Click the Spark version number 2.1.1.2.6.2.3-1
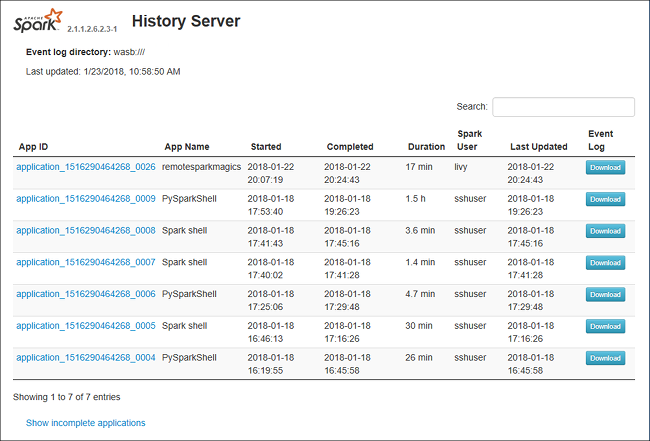This screenshot has height=441, width=650. 92,29
